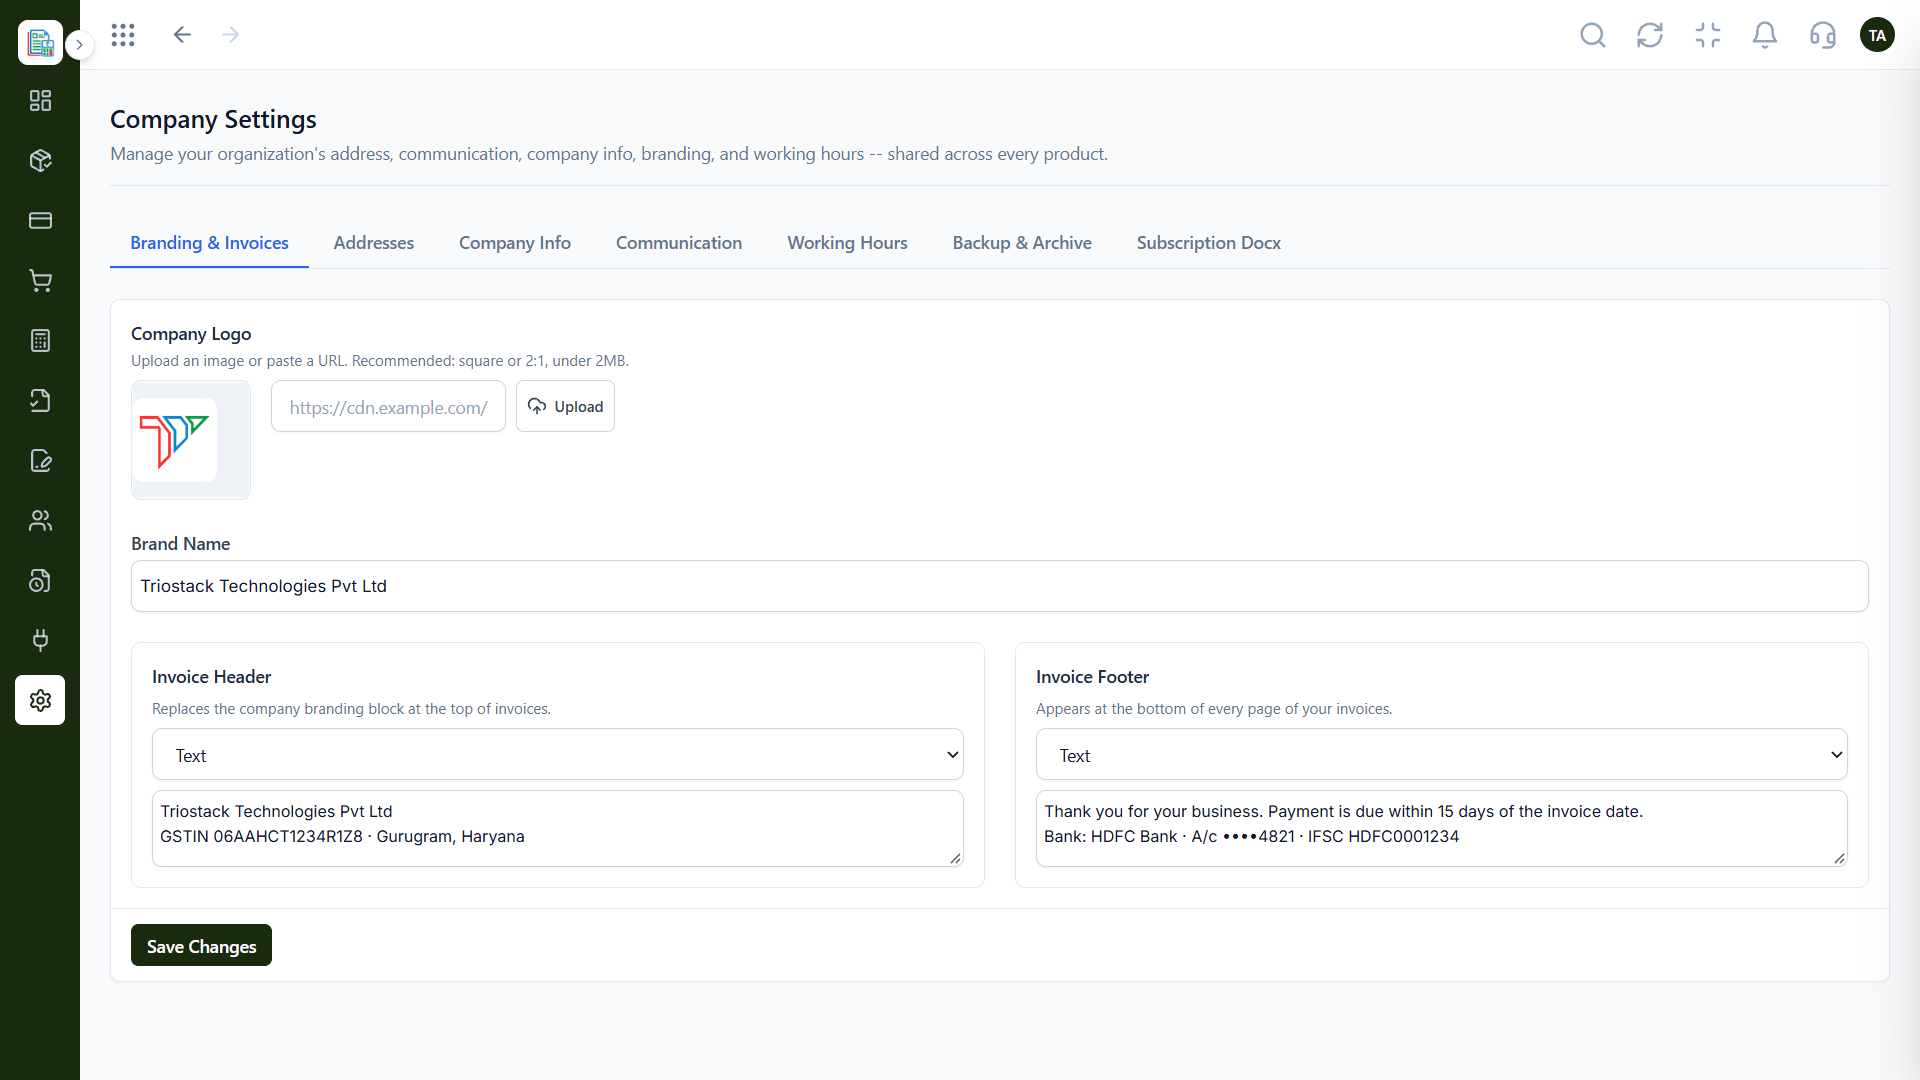Go back with the left arrow
1920x1080 pixels.
(x=182, y=35)
